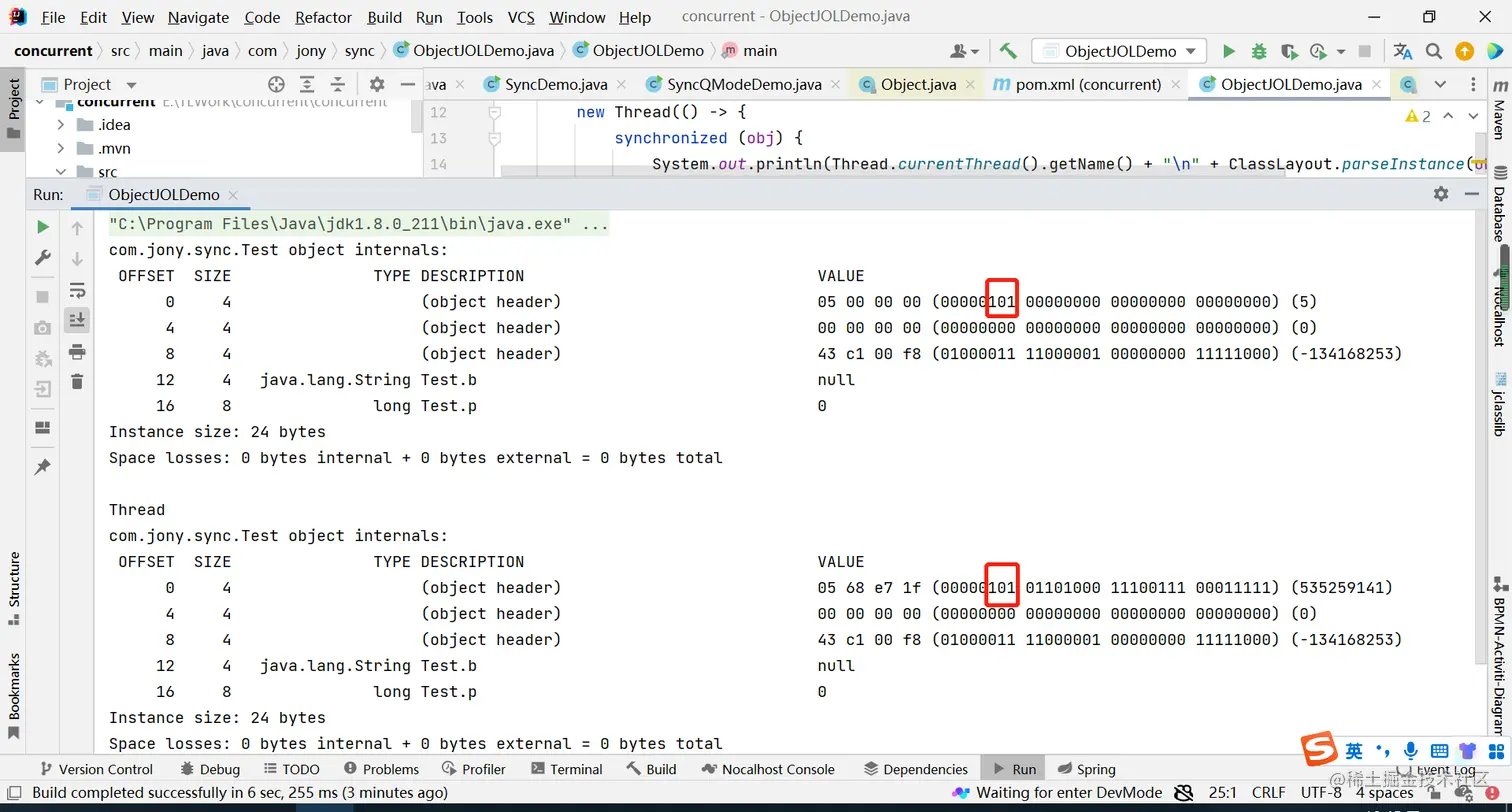The width and height of the screenshot is (1512, 812).
Task: Clear console output with the trash icon
Action: point(77,381)
